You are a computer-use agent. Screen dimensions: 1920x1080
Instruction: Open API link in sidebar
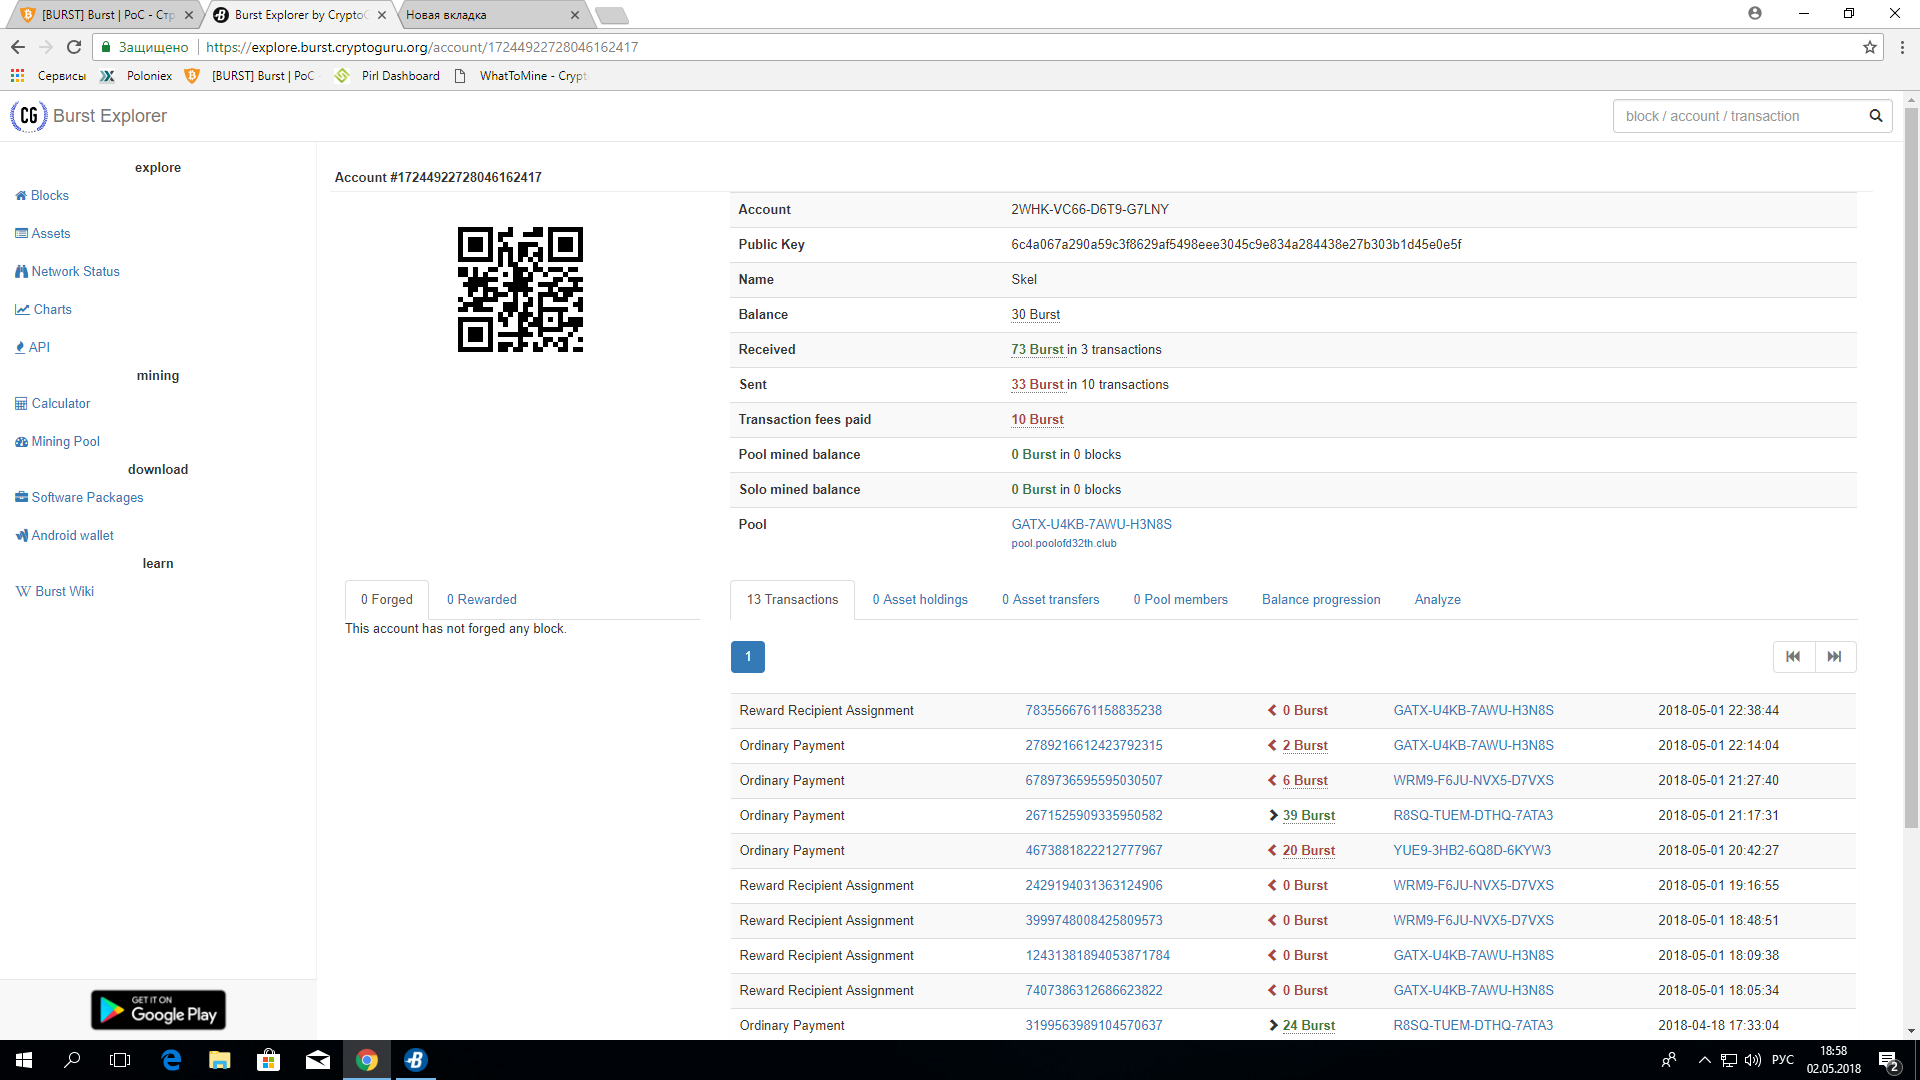[x=33, y=347]
